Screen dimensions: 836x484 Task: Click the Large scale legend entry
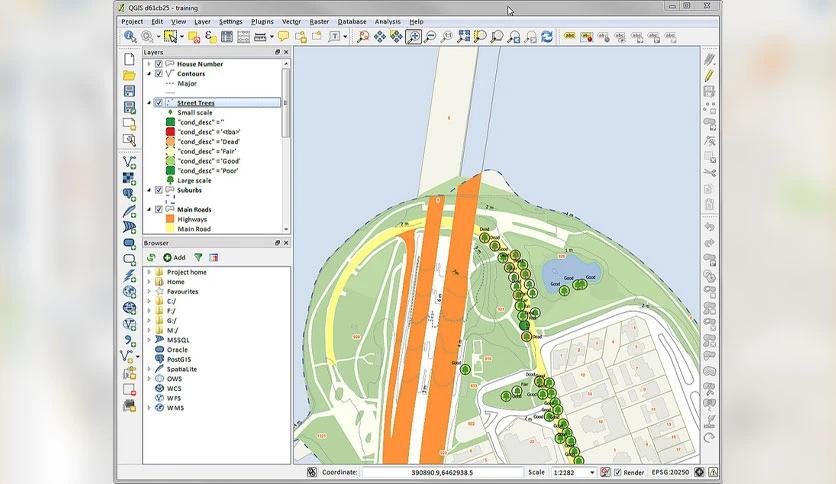coord(194,181)
